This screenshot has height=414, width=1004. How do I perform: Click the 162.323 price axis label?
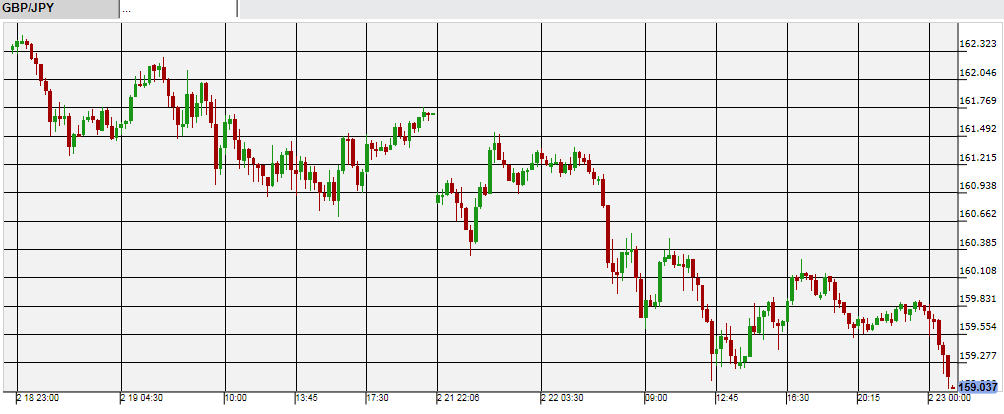979,45
